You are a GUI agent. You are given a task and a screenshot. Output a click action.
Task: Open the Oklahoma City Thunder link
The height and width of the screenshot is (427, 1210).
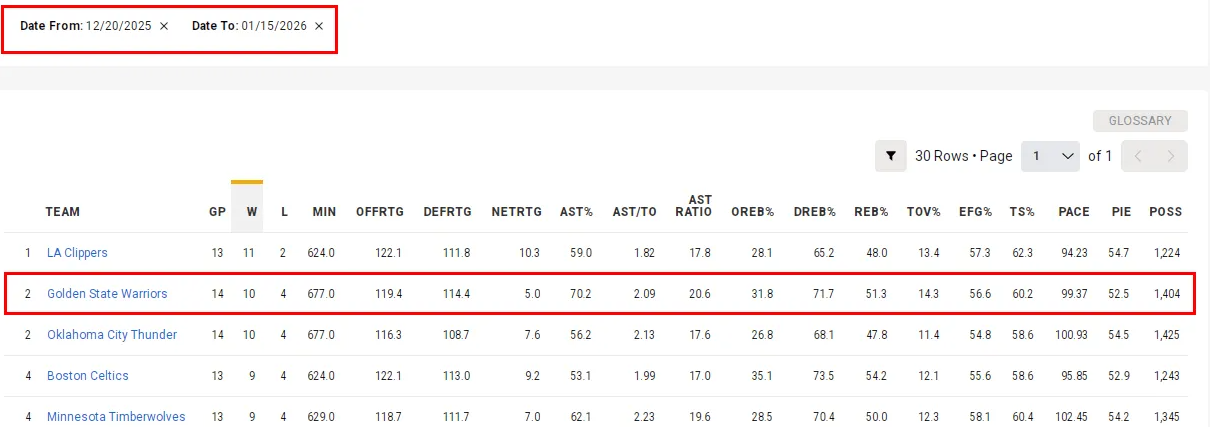(112, 335)
